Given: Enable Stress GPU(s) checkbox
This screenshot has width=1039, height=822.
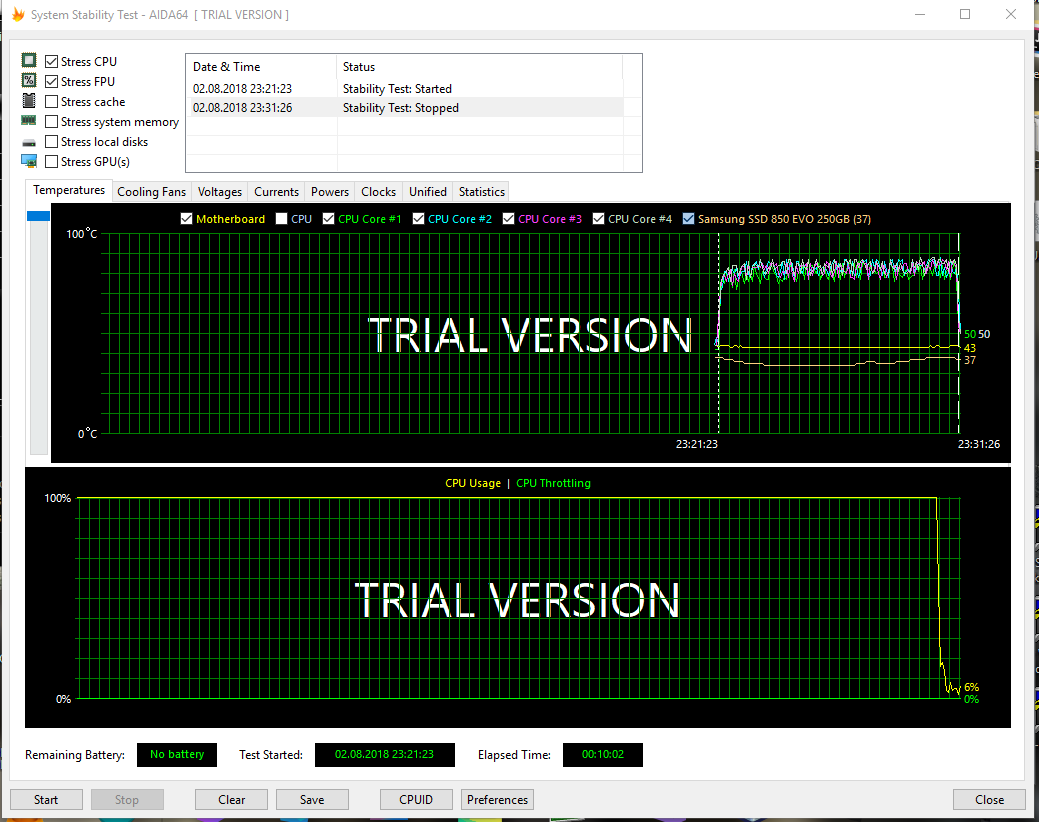Looking at the screenshot, I should [51, 162].
